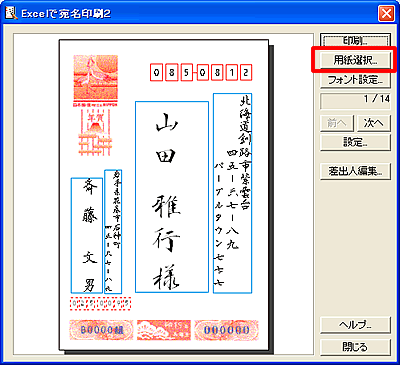Select the sender address text box
This screenshot has height=365, width=400.
pos(113,232)
